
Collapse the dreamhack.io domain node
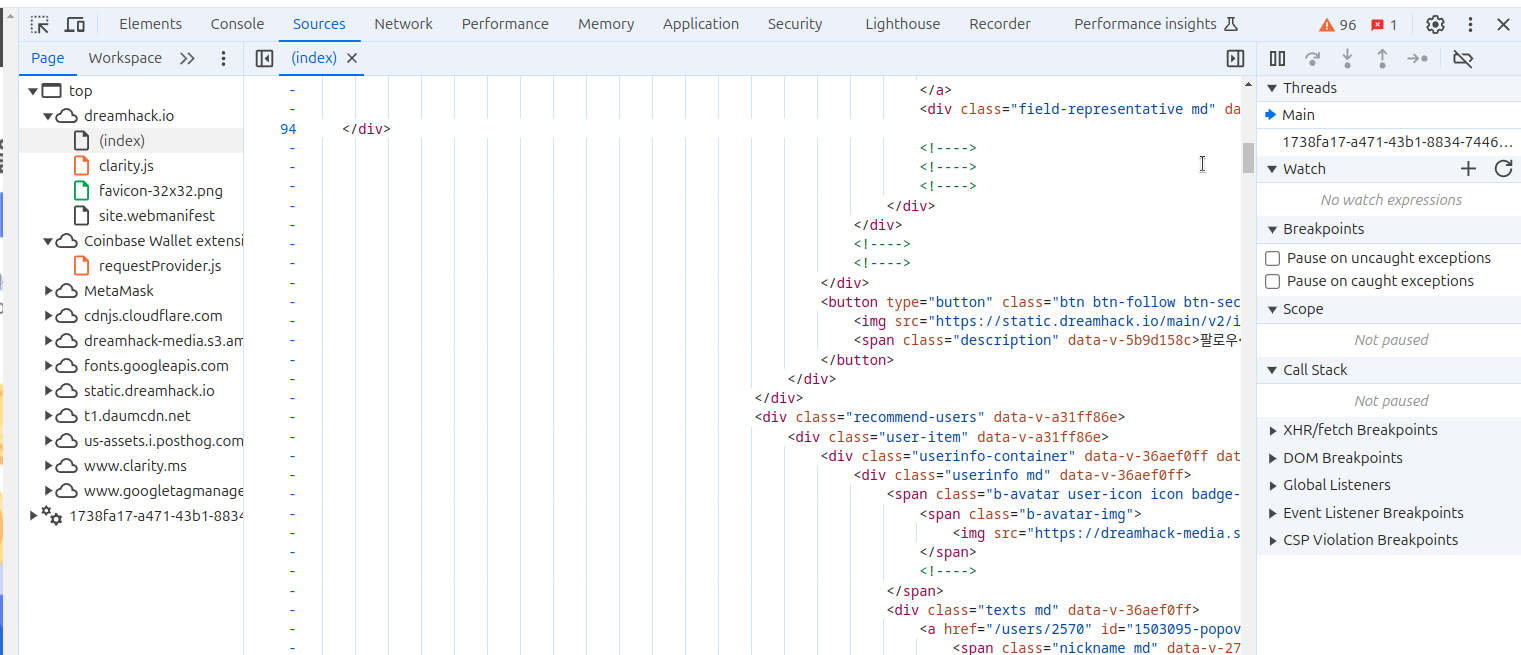pyautogui.click(x=48, y=116)
